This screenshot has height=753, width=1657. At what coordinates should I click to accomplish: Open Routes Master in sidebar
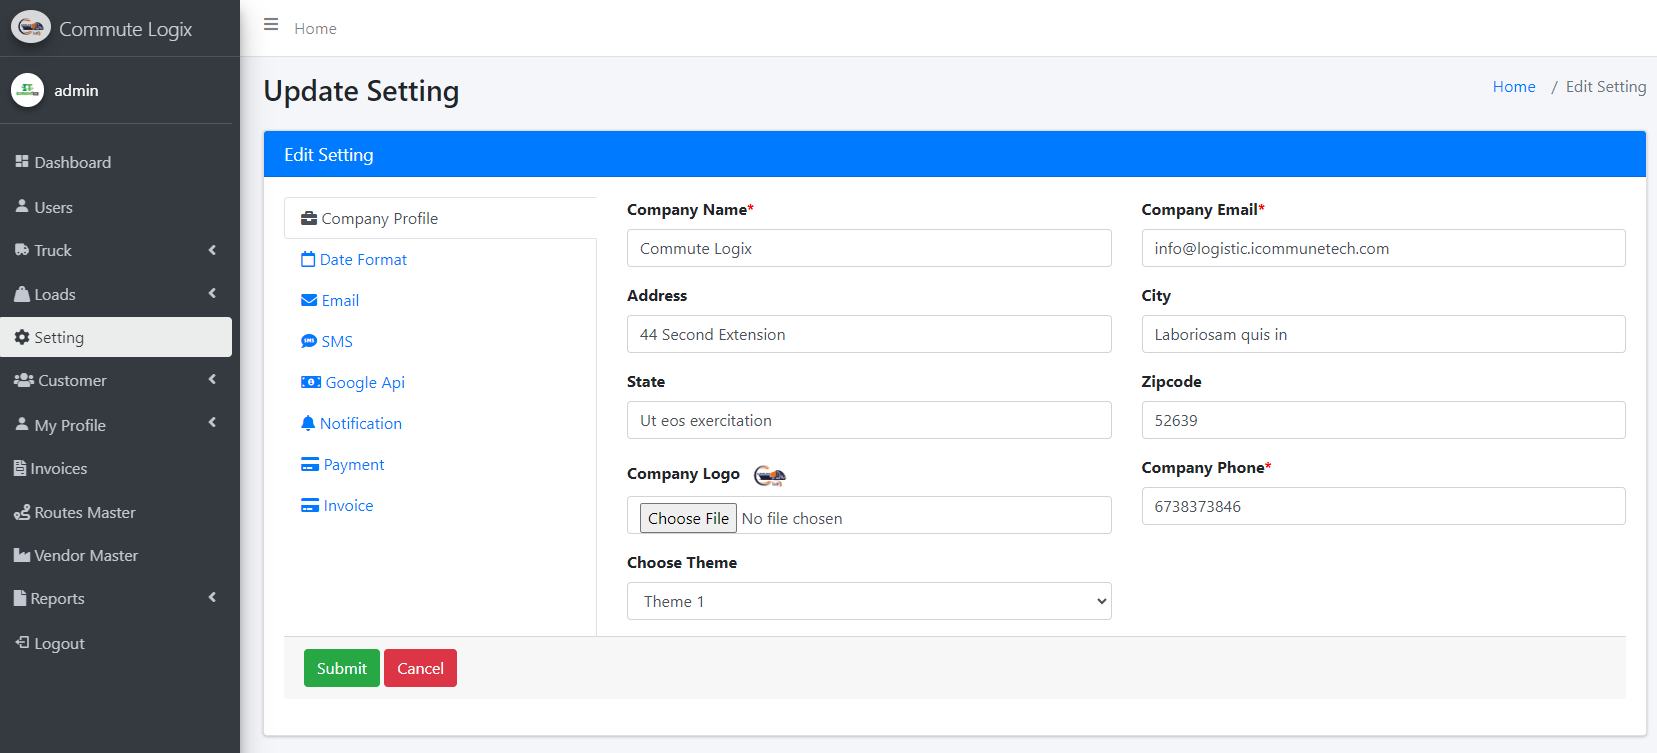pos(84,512)
